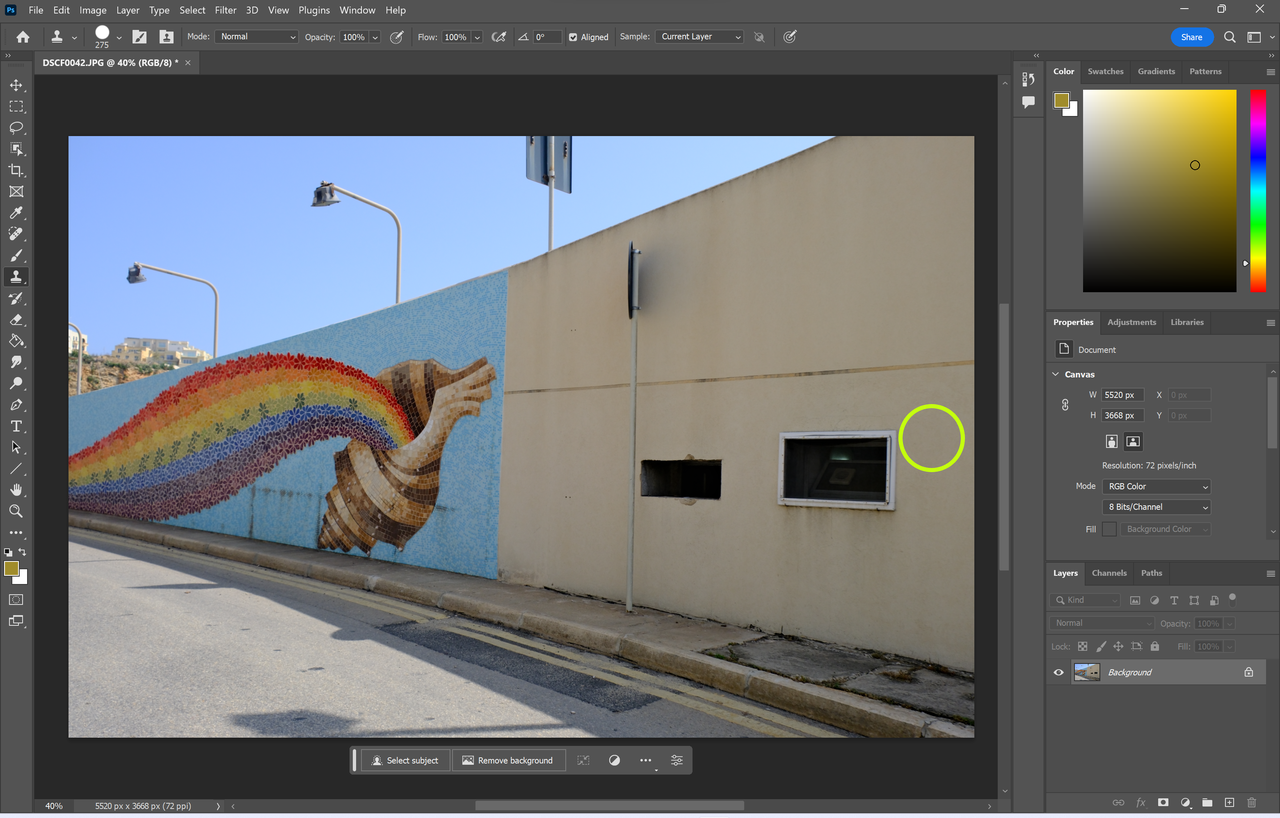Select the Crop tool
The width and height of the screenshot is (1280, 818).
(15, 170)
